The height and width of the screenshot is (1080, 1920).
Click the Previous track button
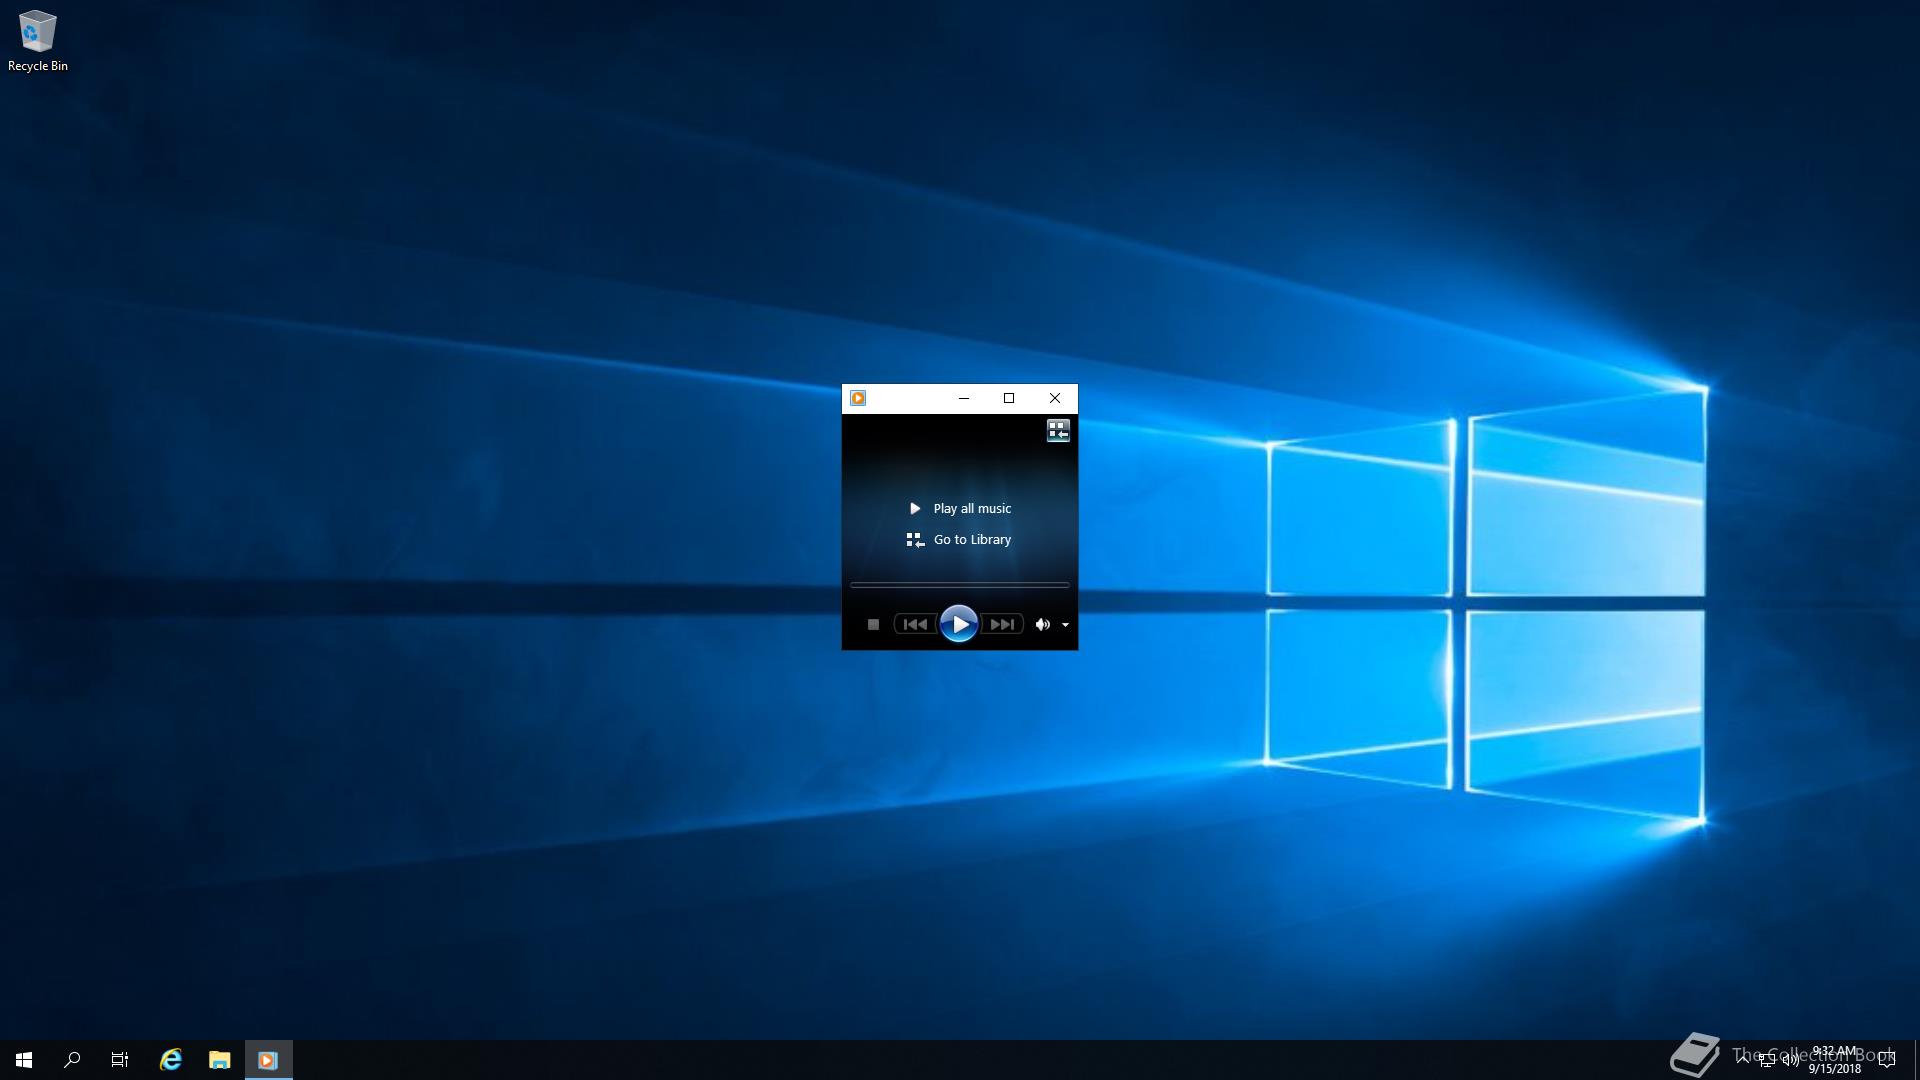pos(915,625)
